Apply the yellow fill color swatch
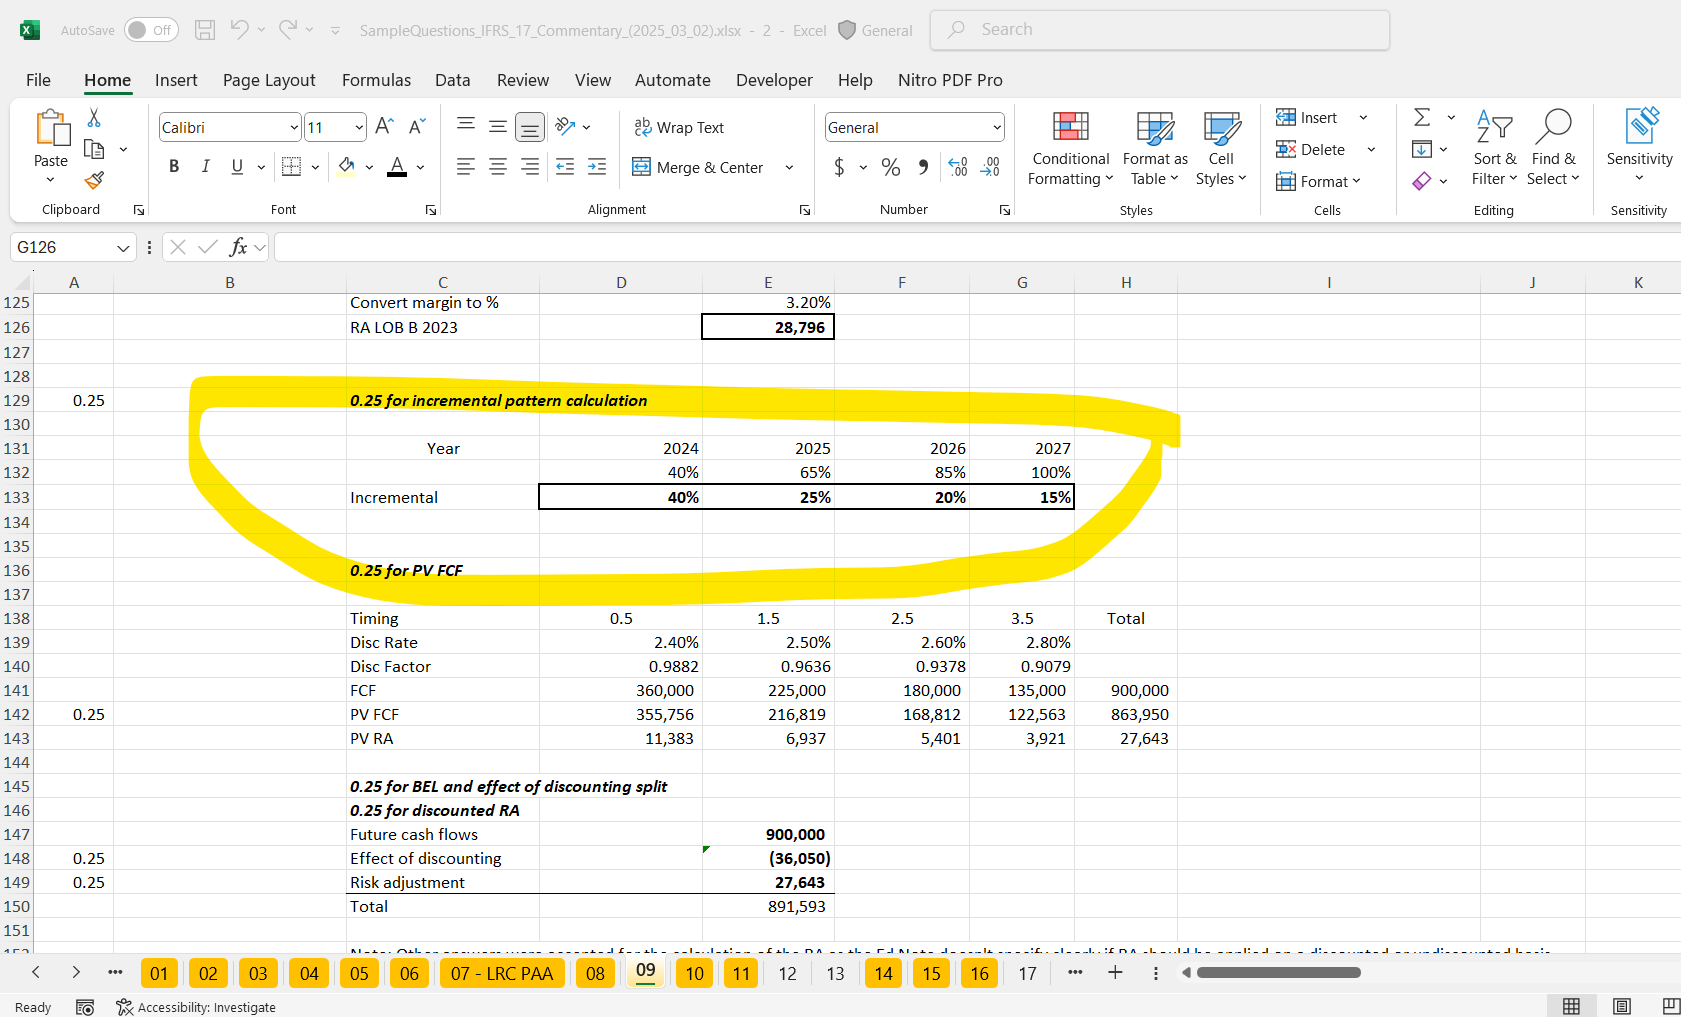The height and width of the screenshot is (1017, 1681). point(346,167)
